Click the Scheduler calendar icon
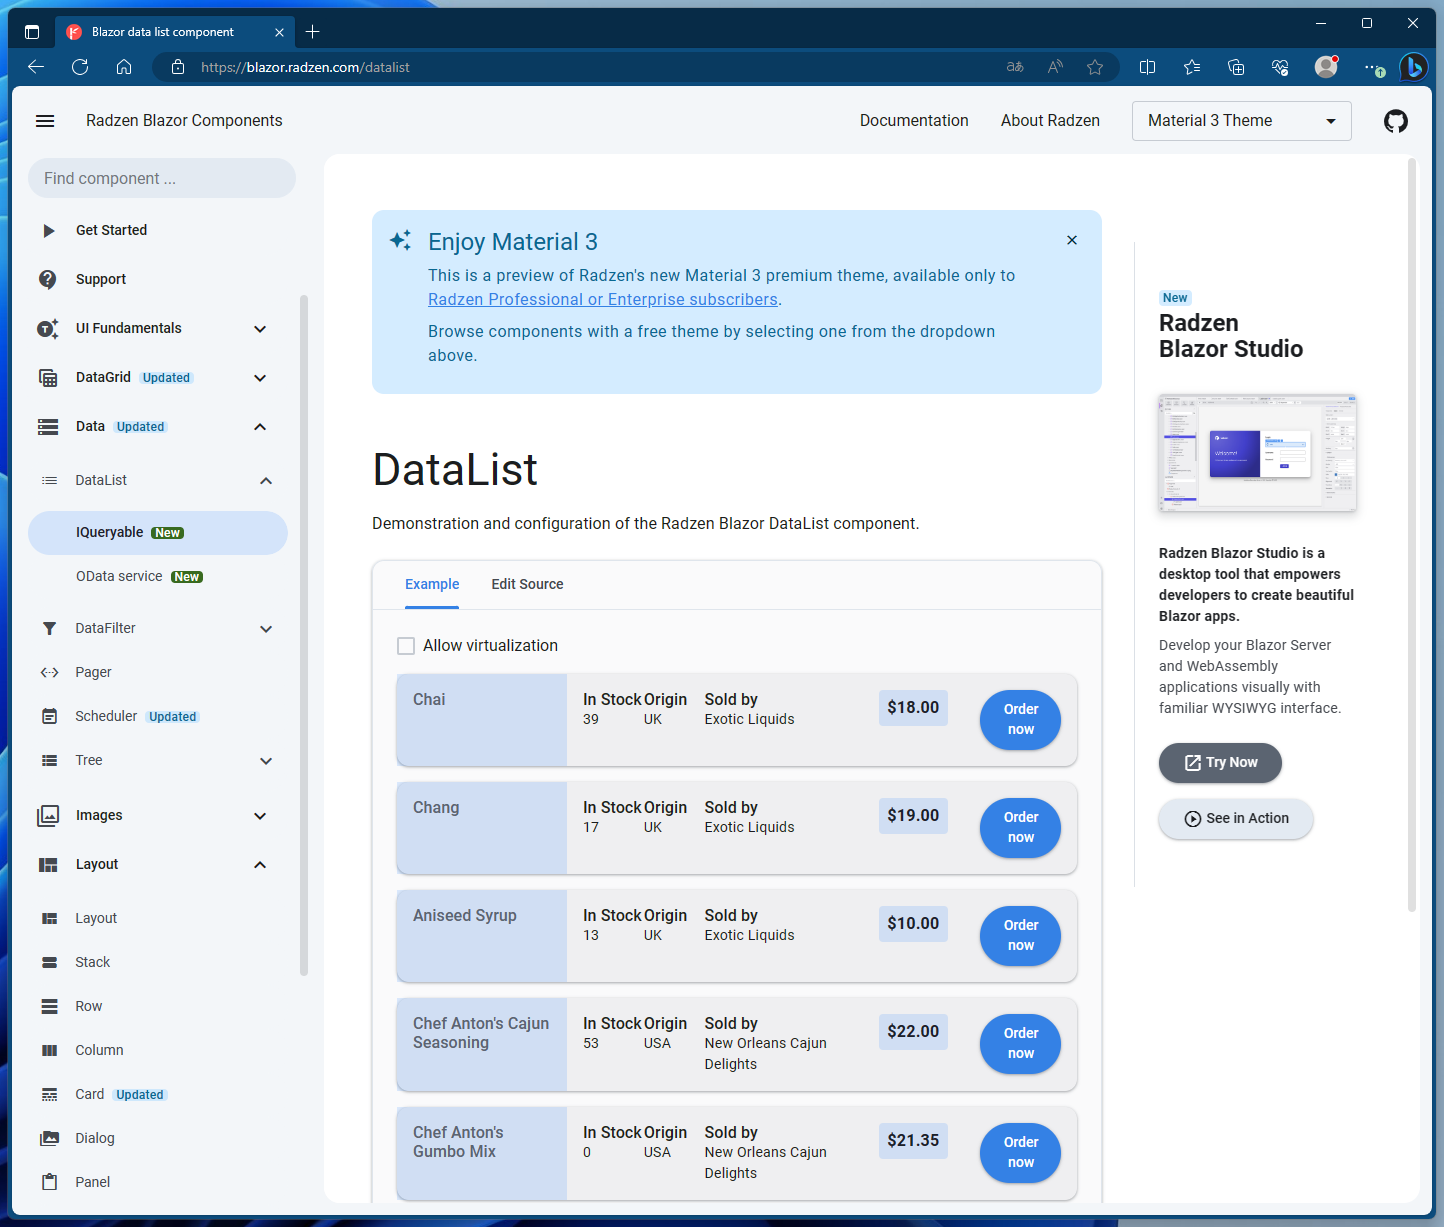The width and height of the screenshot is (1444, 1227). click(48, 716)
